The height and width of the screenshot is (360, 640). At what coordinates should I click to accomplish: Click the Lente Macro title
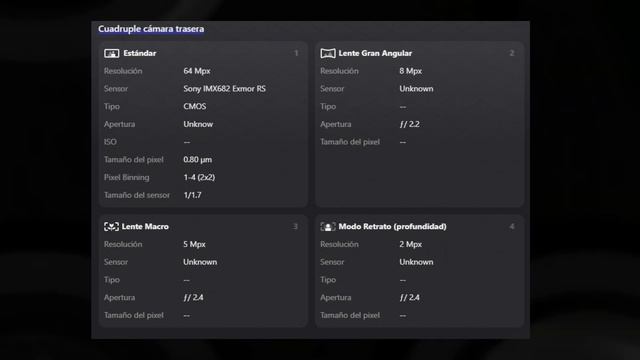click(x=145, y=227)
